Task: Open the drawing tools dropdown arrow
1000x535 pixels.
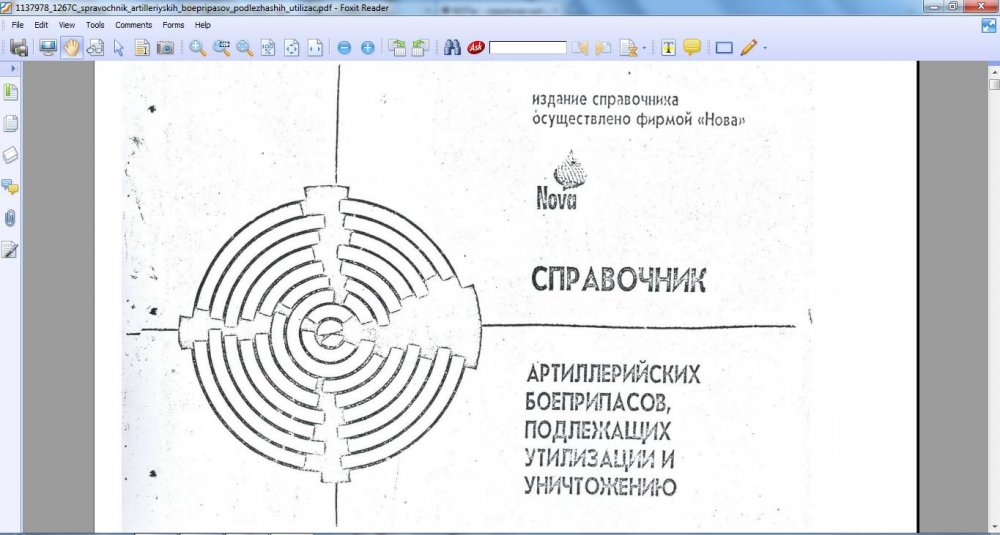Action: (765, 48)
